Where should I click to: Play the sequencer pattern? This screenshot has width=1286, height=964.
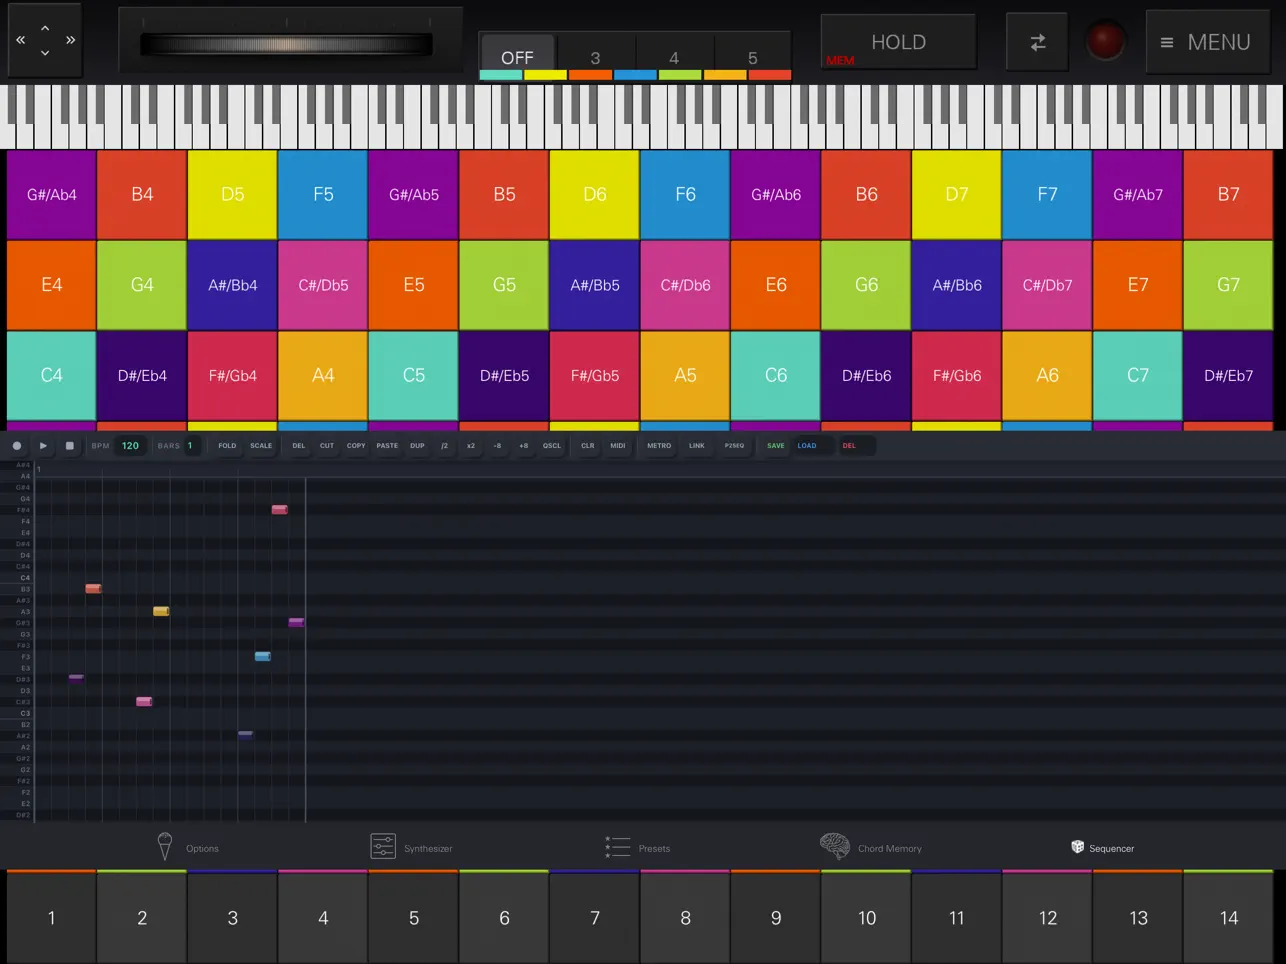pos(43,446)
